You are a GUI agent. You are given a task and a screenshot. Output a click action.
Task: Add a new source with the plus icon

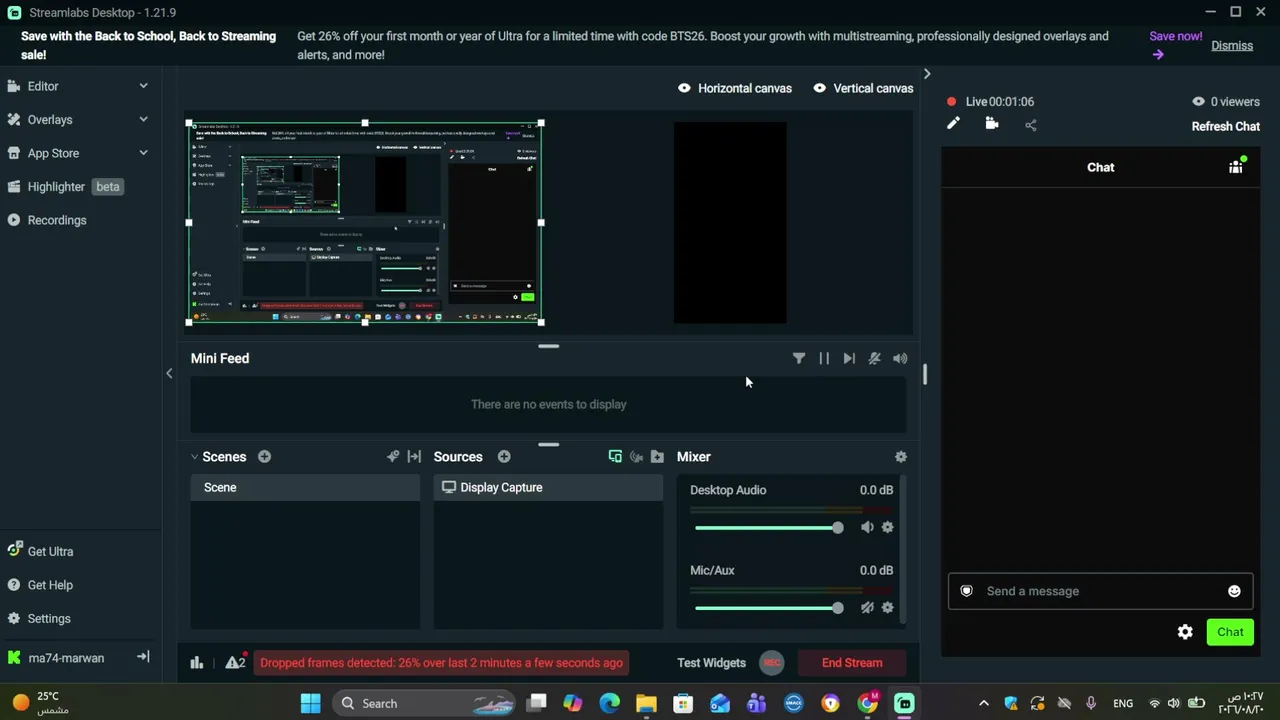pos(504,457)
